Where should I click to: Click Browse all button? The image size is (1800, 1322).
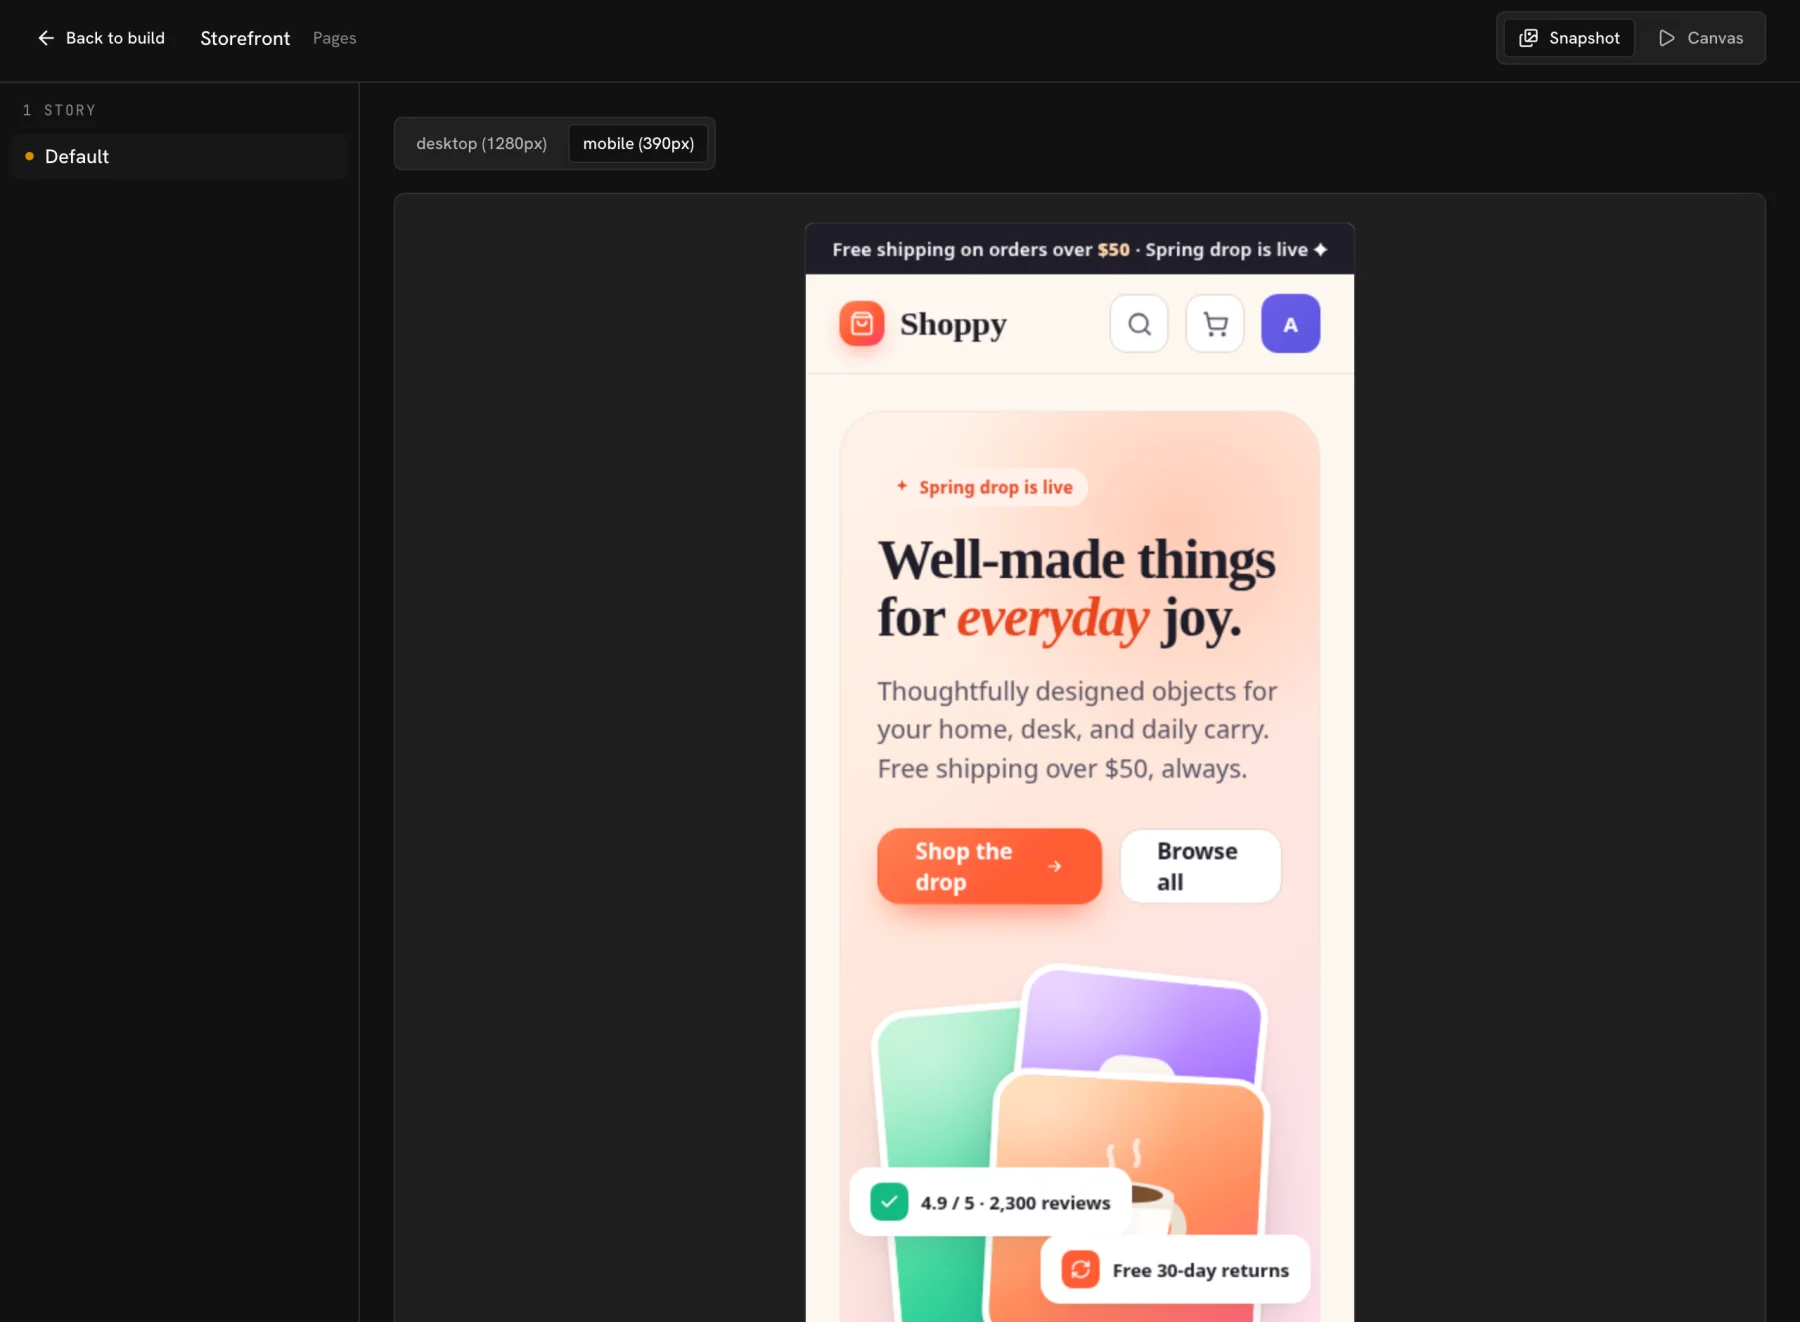pyautogui.click(x=1200, y=866)
